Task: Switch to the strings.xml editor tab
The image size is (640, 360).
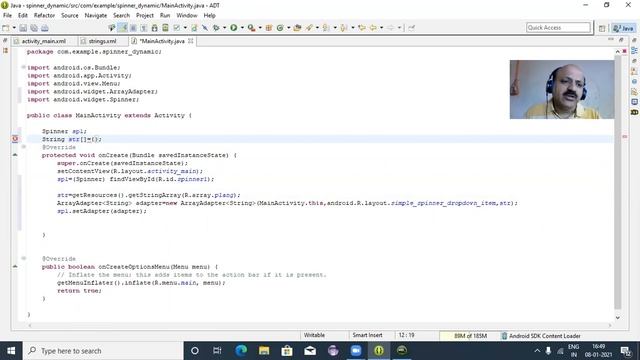Action: 102,41
